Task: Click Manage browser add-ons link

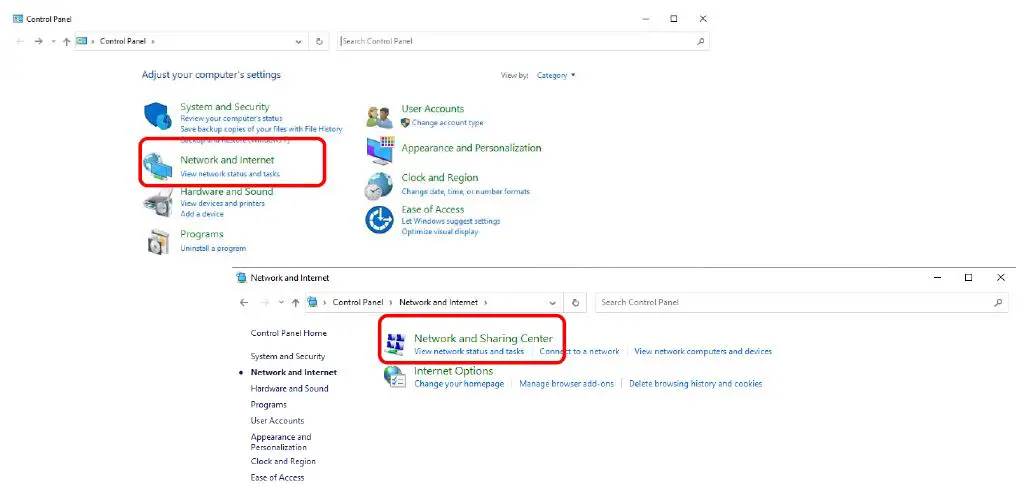Action: 567,384
